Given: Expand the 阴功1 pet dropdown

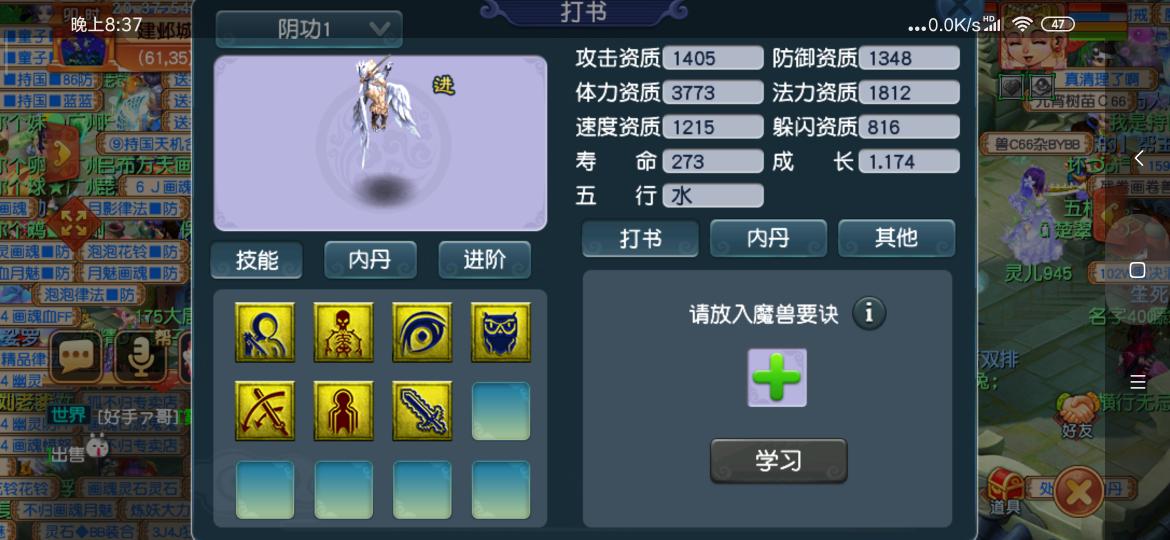Looking at the screenshot, I should 309,29.
